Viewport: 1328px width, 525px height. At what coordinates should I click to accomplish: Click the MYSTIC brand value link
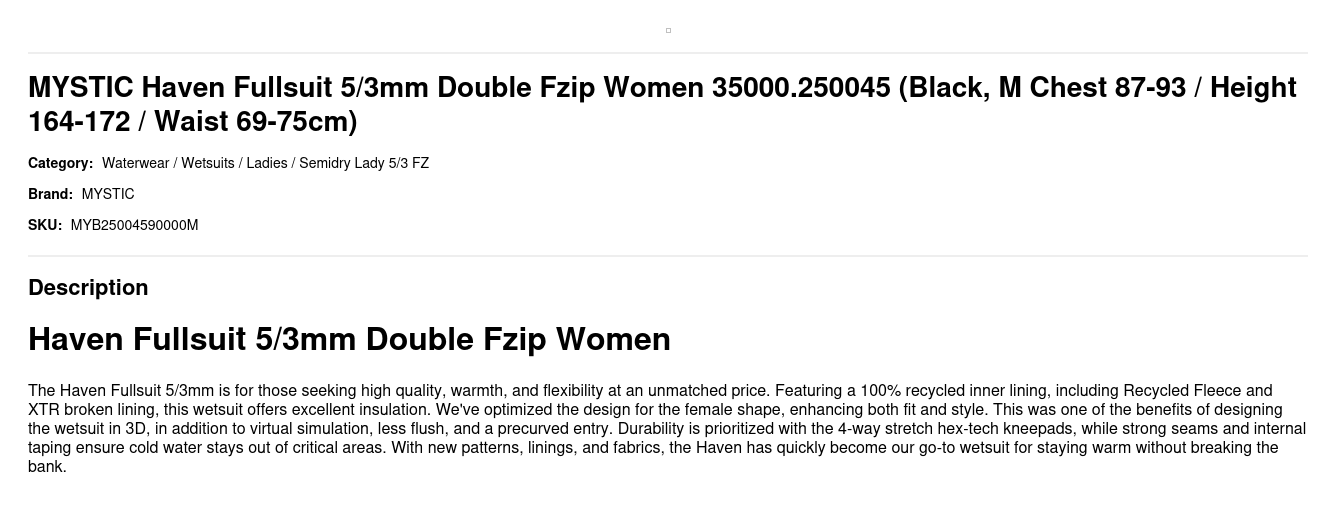108,194
